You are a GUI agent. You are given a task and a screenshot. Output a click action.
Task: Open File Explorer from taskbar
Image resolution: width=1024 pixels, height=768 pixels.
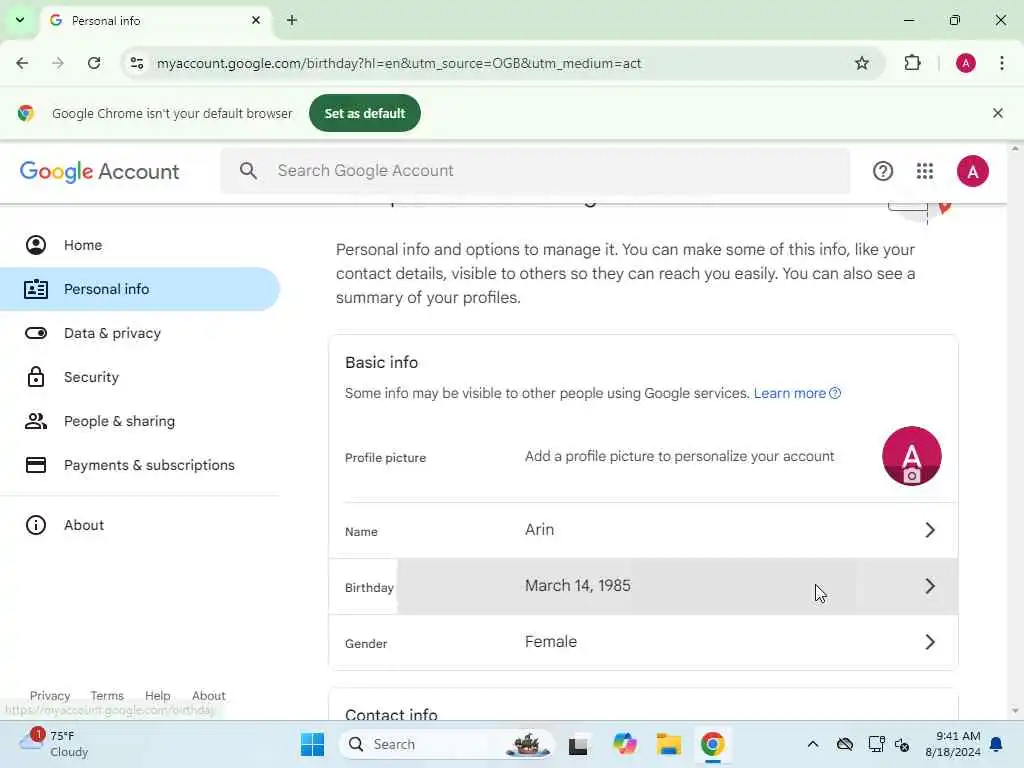pos(669,744)
